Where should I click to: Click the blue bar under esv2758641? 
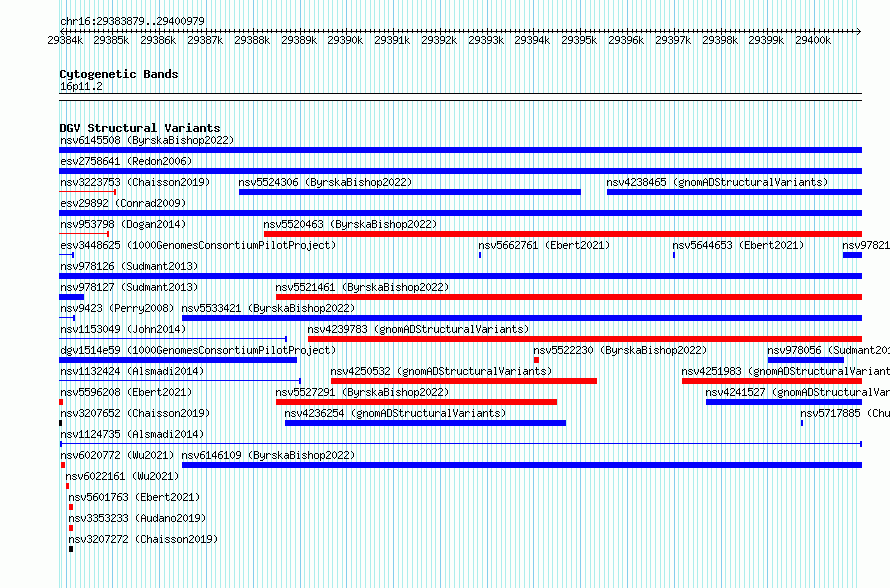(460, 171)
